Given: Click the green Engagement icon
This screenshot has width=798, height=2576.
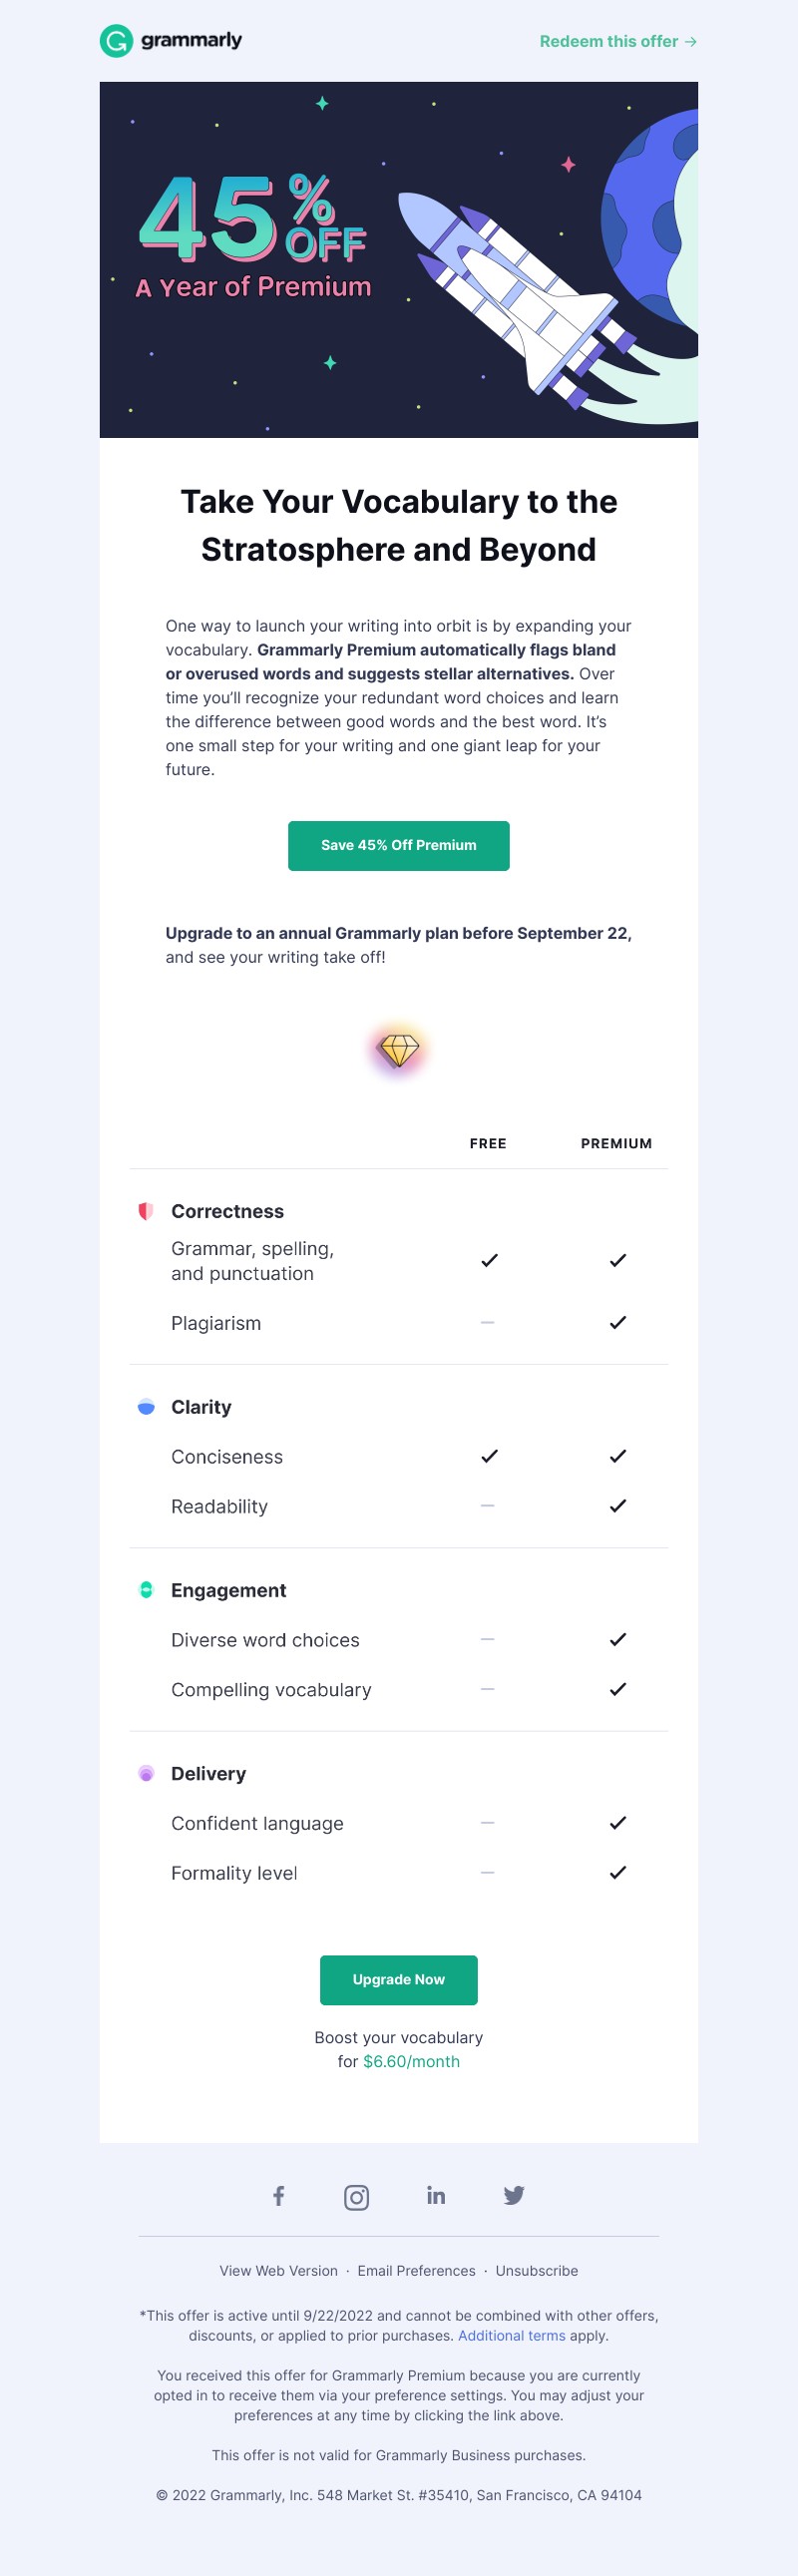Looking at the screenshot, I should (146, 1590).
